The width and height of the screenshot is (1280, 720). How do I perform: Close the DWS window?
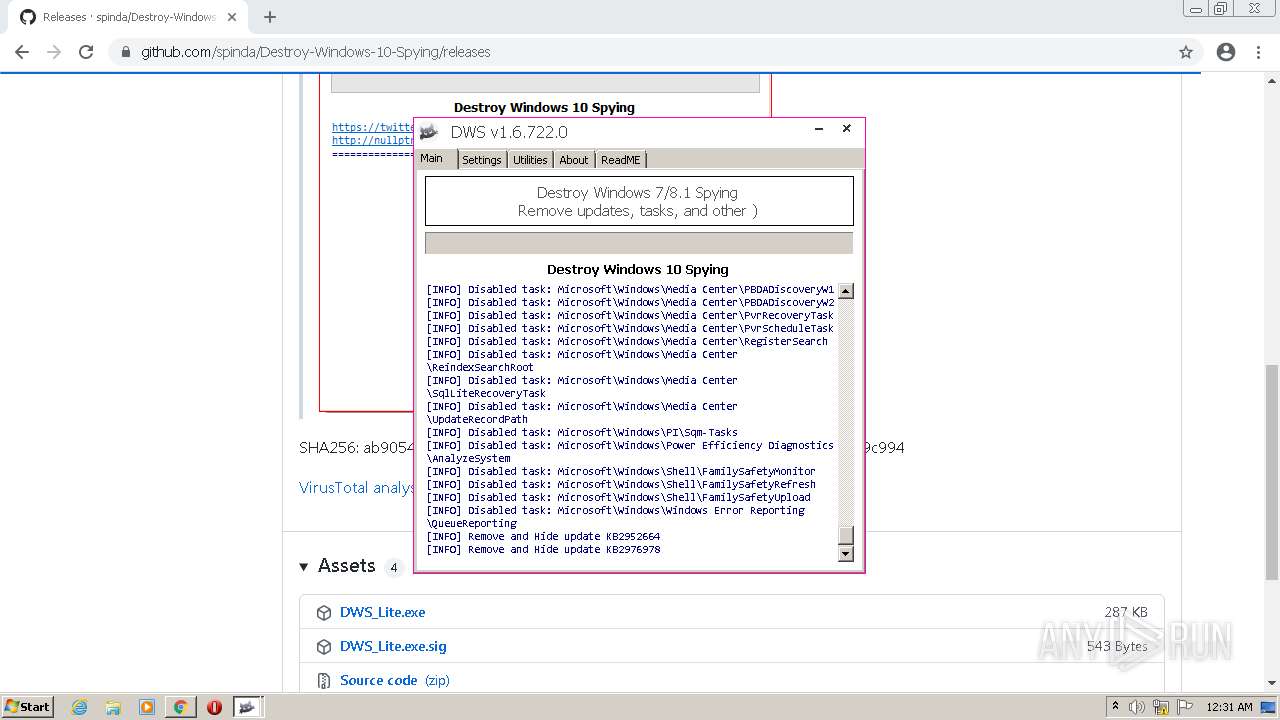(846, 129)
